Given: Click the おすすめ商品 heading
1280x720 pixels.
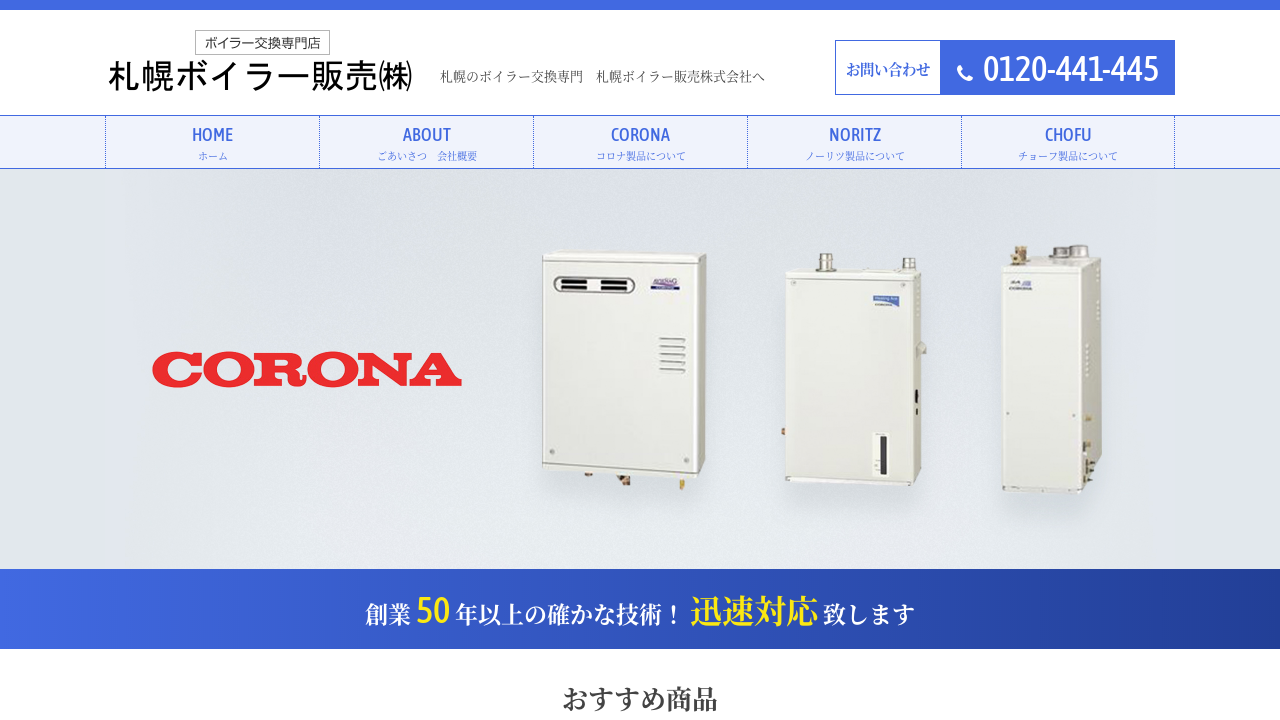Looking at the screenshot, I should (640, 699).
